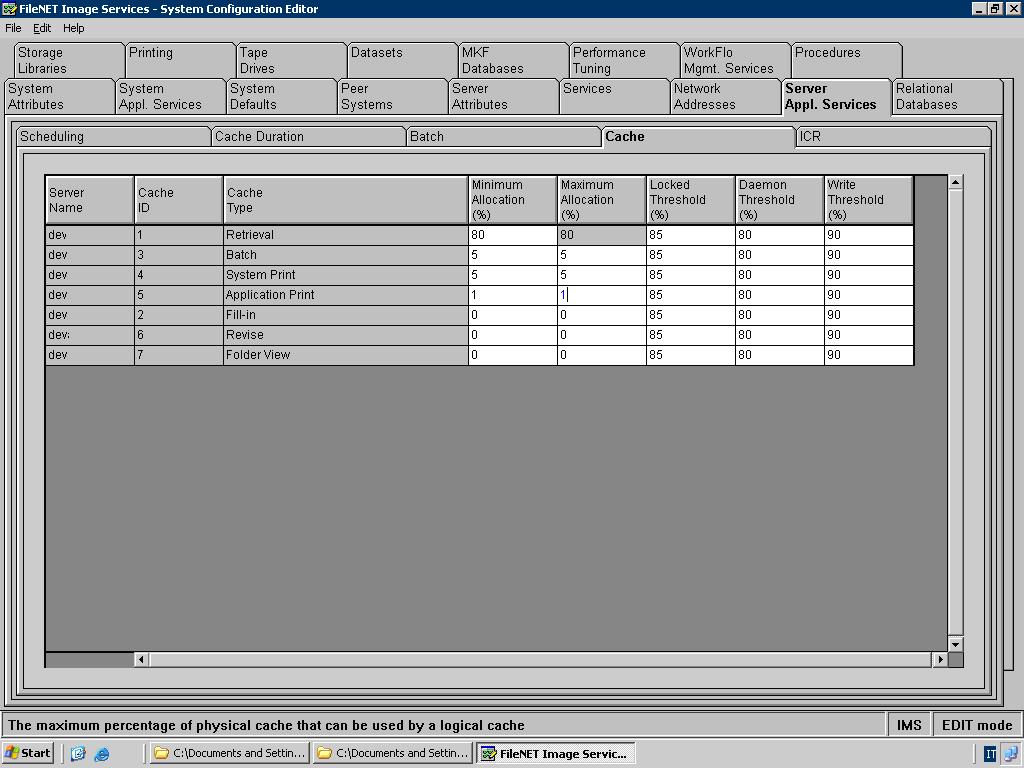Switch to the Peer Systems tab
Image resolution: width=1024 pixels, height=768 pixels.
[392, 97]
